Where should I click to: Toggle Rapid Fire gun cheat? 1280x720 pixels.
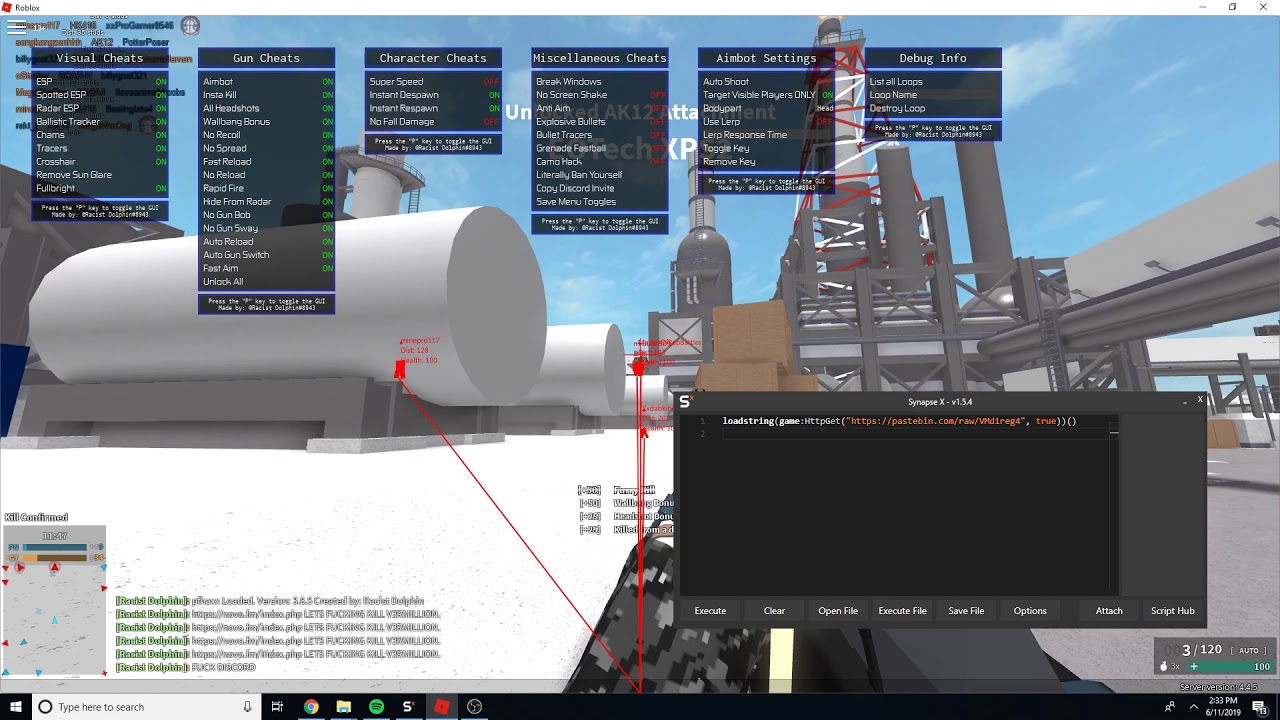click(x=267, y=188)
